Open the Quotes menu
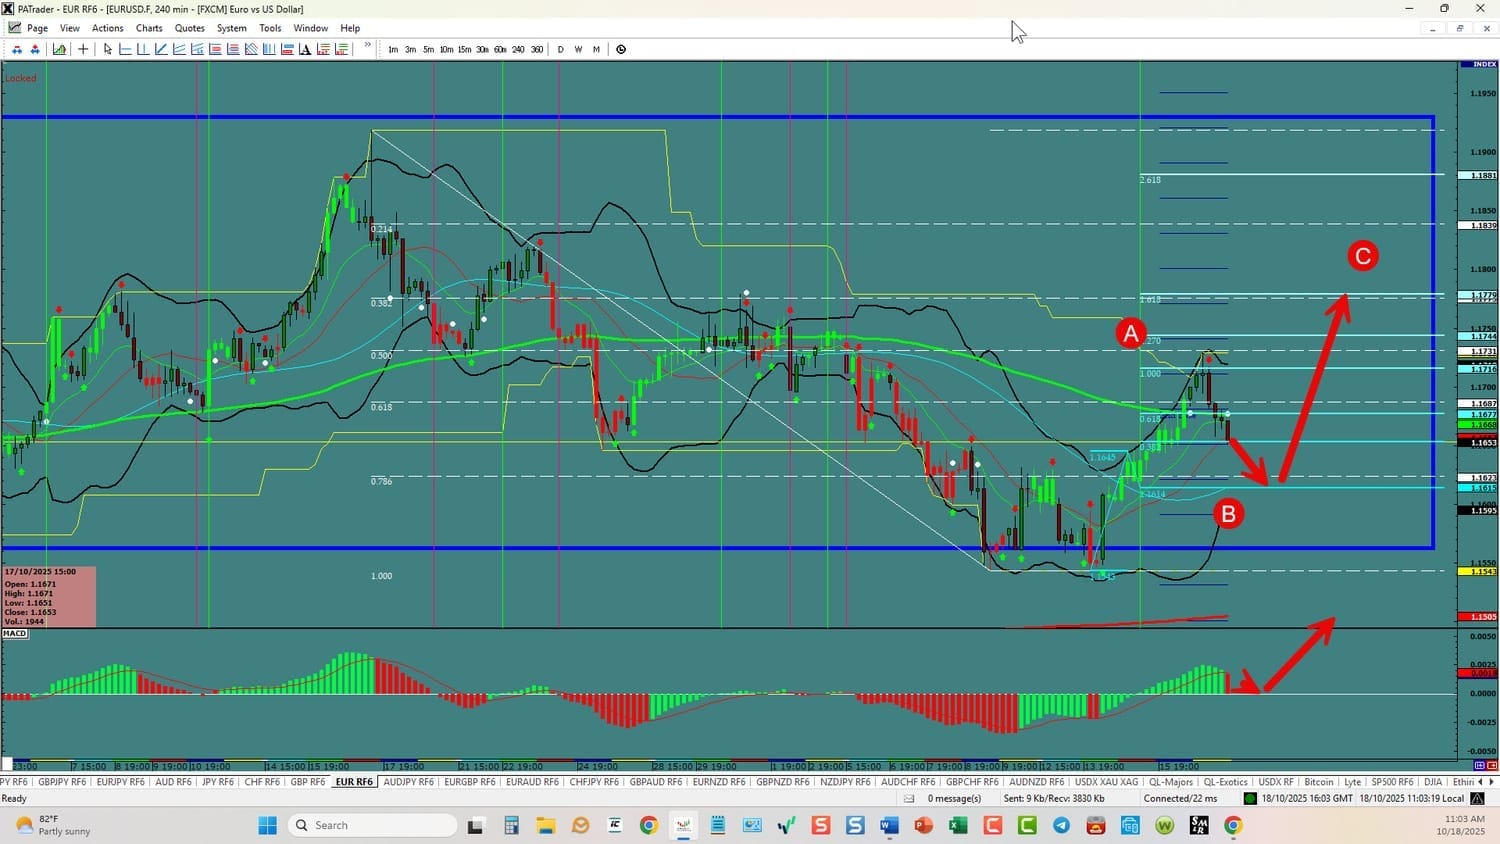The width and height of the screenshot is (1500, 844). point(189,28)
